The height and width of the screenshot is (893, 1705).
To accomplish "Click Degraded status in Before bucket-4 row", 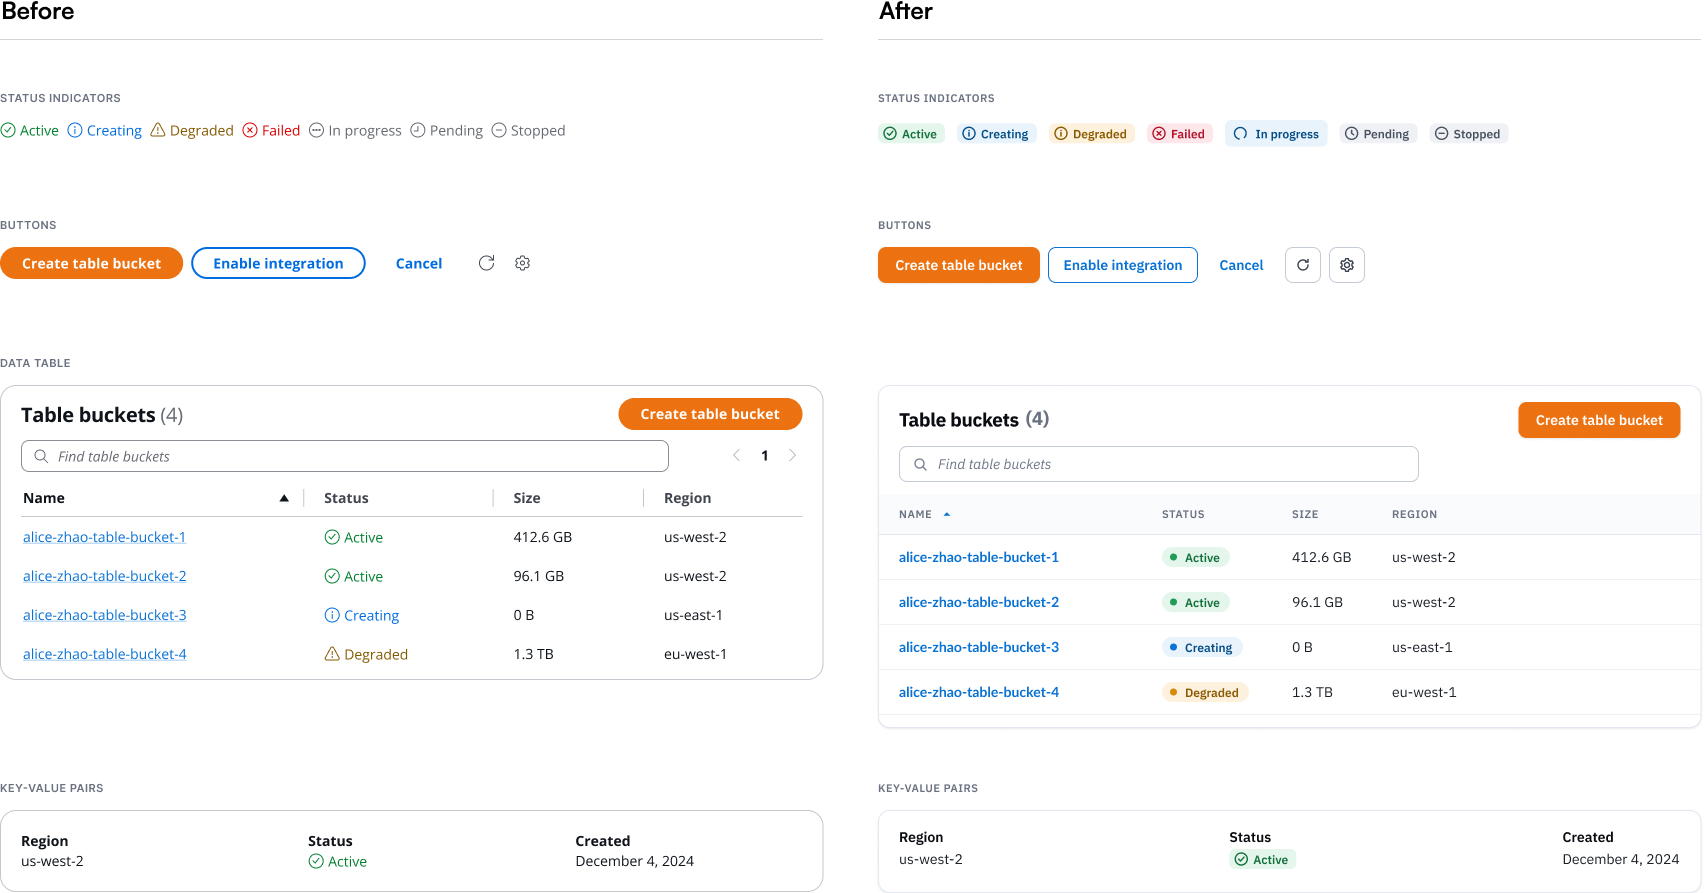I will 366,654.
